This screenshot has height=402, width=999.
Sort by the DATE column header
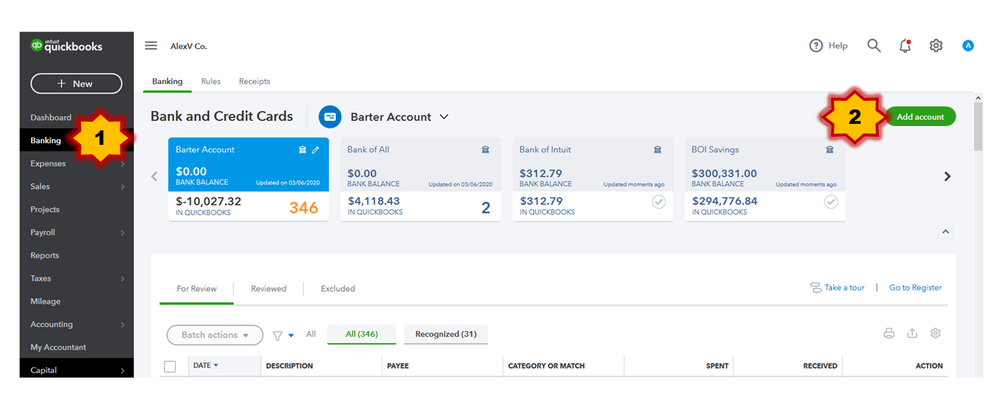pyautogui.click(x=206, y=366)
